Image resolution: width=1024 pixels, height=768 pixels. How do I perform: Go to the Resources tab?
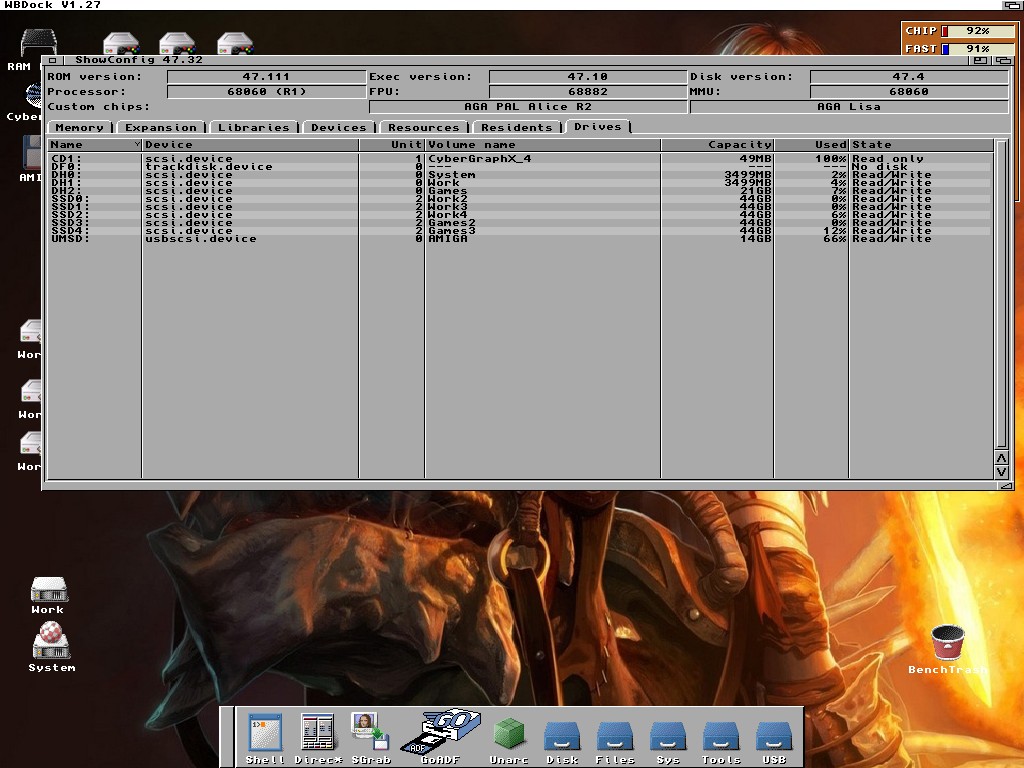point(424,127)
